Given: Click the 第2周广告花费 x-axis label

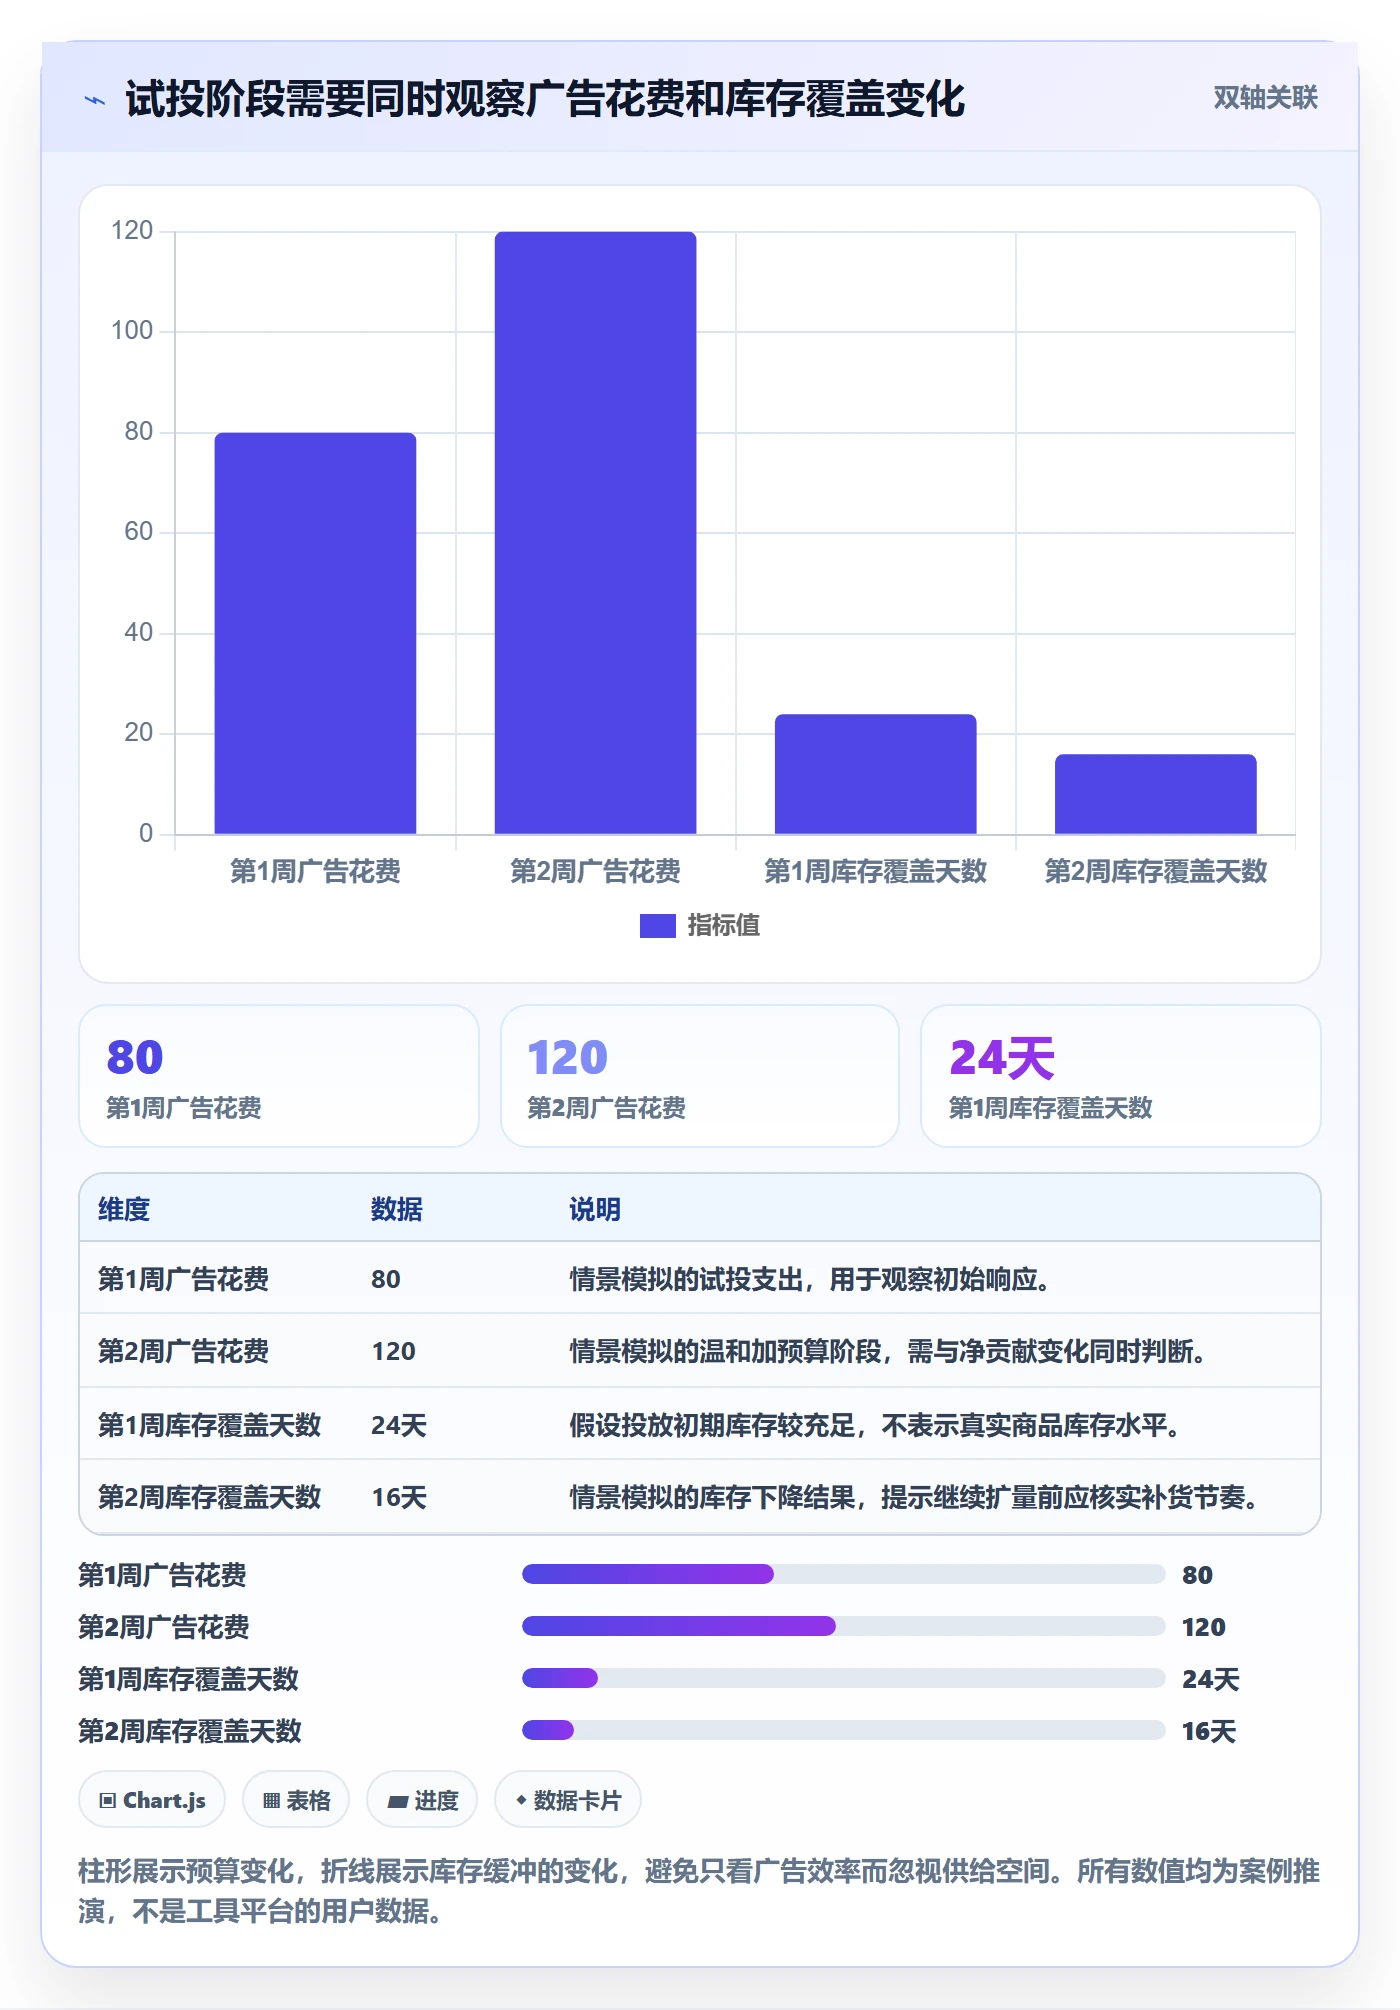Looking at the screenshot, I should click(x=595, y=871).
